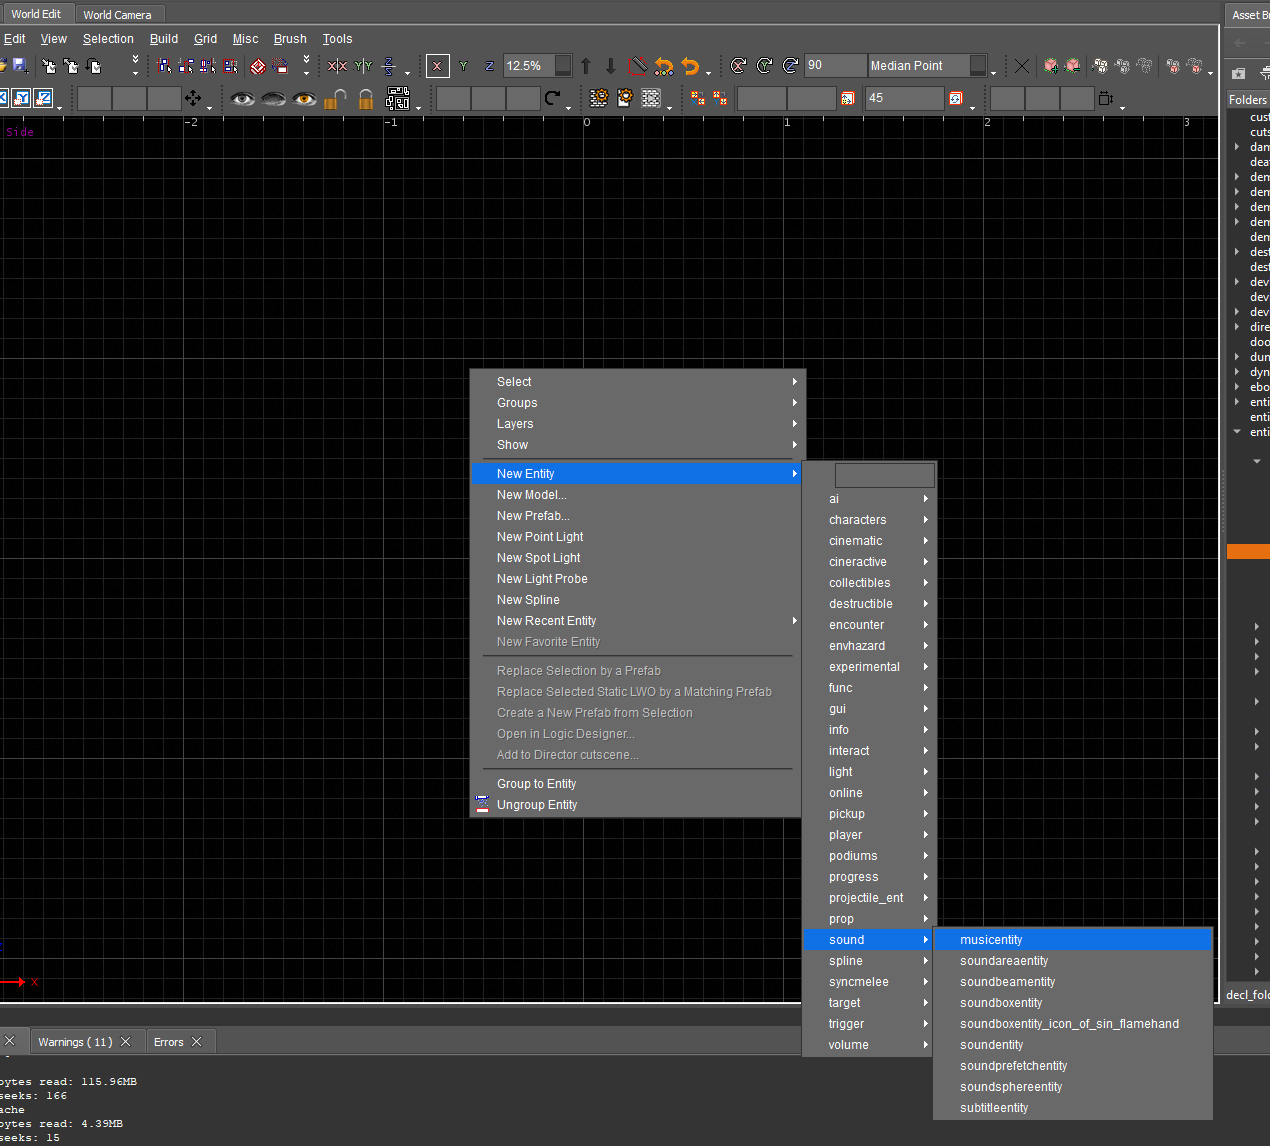The width and height of the screenshot is (1270, 1146).
Task: Click the closed eye hide icon
Action: 273,98
